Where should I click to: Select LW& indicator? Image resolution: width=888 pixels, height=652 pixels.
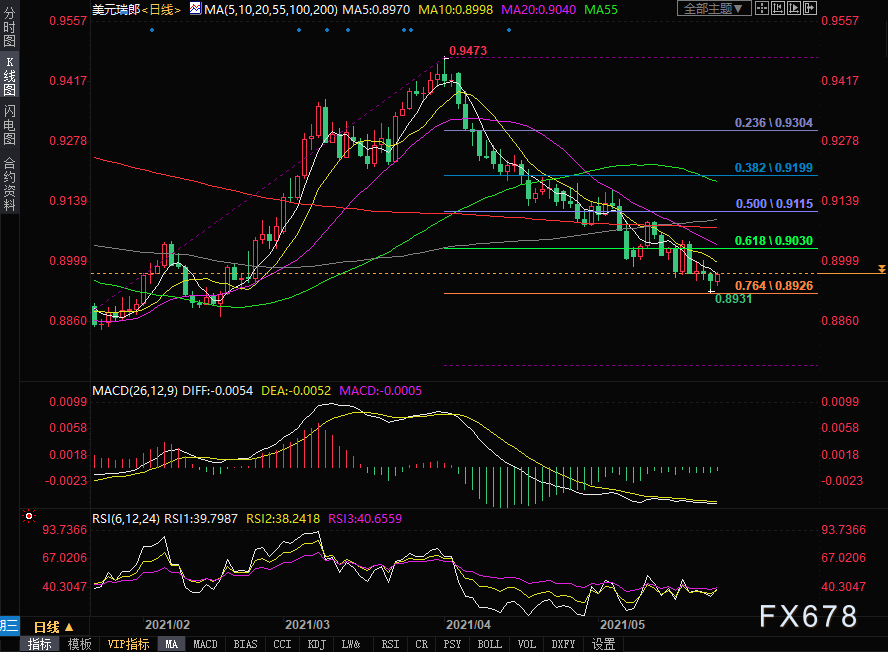point(351,644)
